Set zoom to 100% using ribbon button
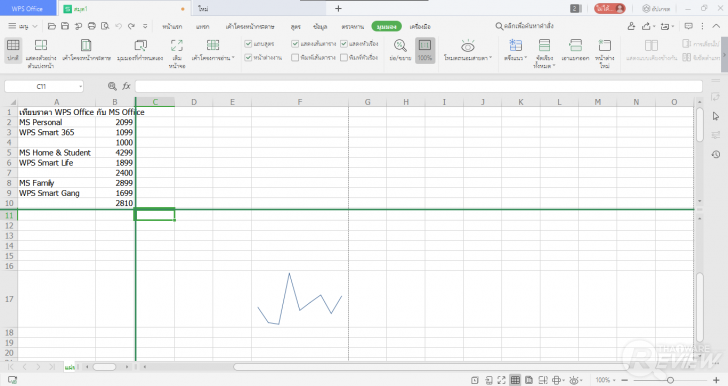Image resolution: width=728 pixels, height=386 pixels. [425, 50]
